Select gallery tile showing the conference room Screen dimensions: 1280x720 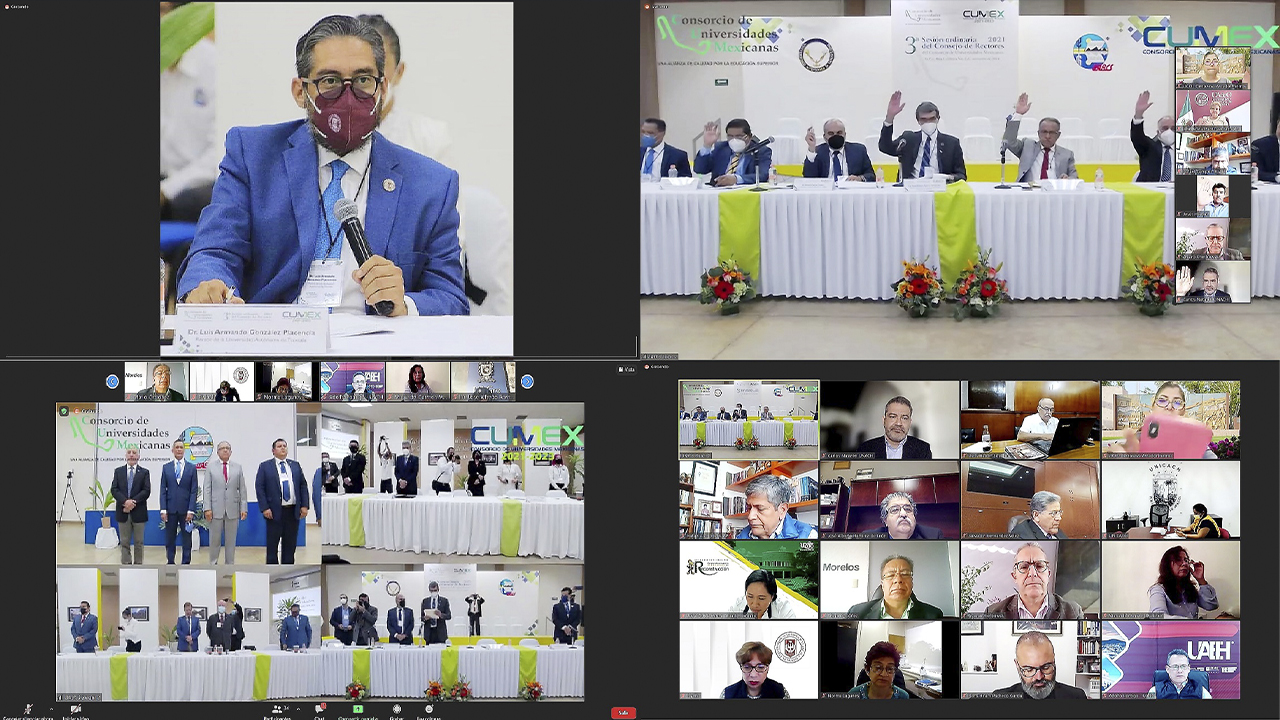tap(749, 420)
